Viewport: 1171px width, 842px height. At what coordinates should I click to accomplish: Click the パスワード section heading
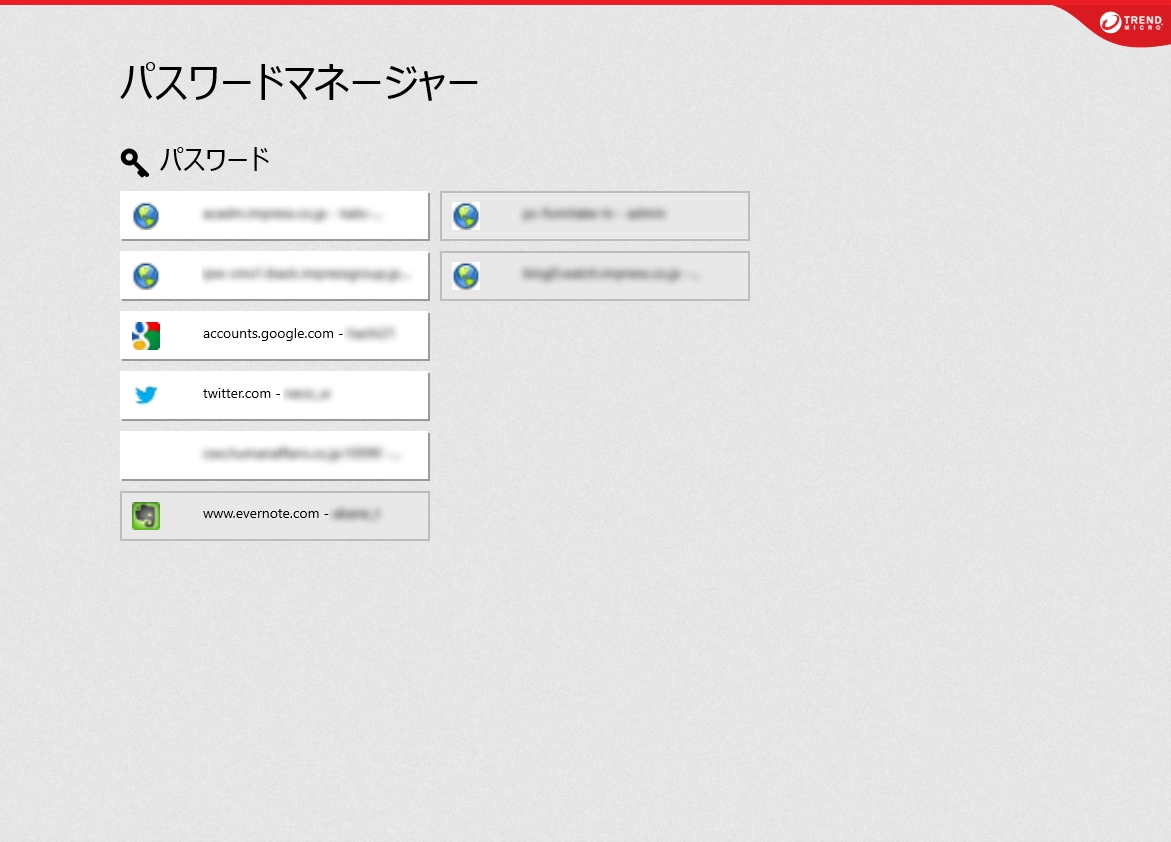tap(215, 159)
